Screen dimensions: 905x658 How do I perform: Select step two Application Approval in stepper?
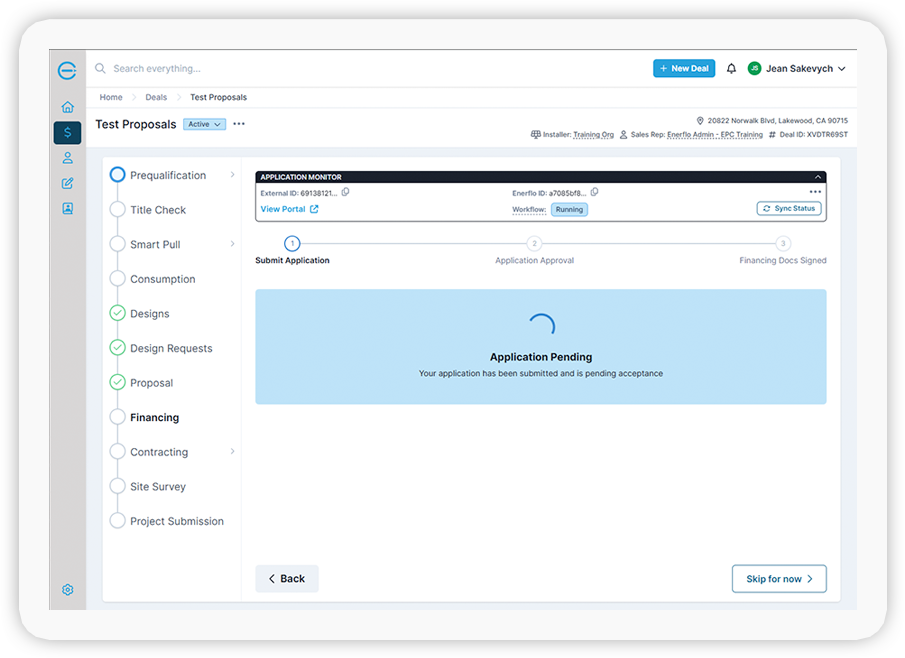pyautogui.click(x=534, y=243)
